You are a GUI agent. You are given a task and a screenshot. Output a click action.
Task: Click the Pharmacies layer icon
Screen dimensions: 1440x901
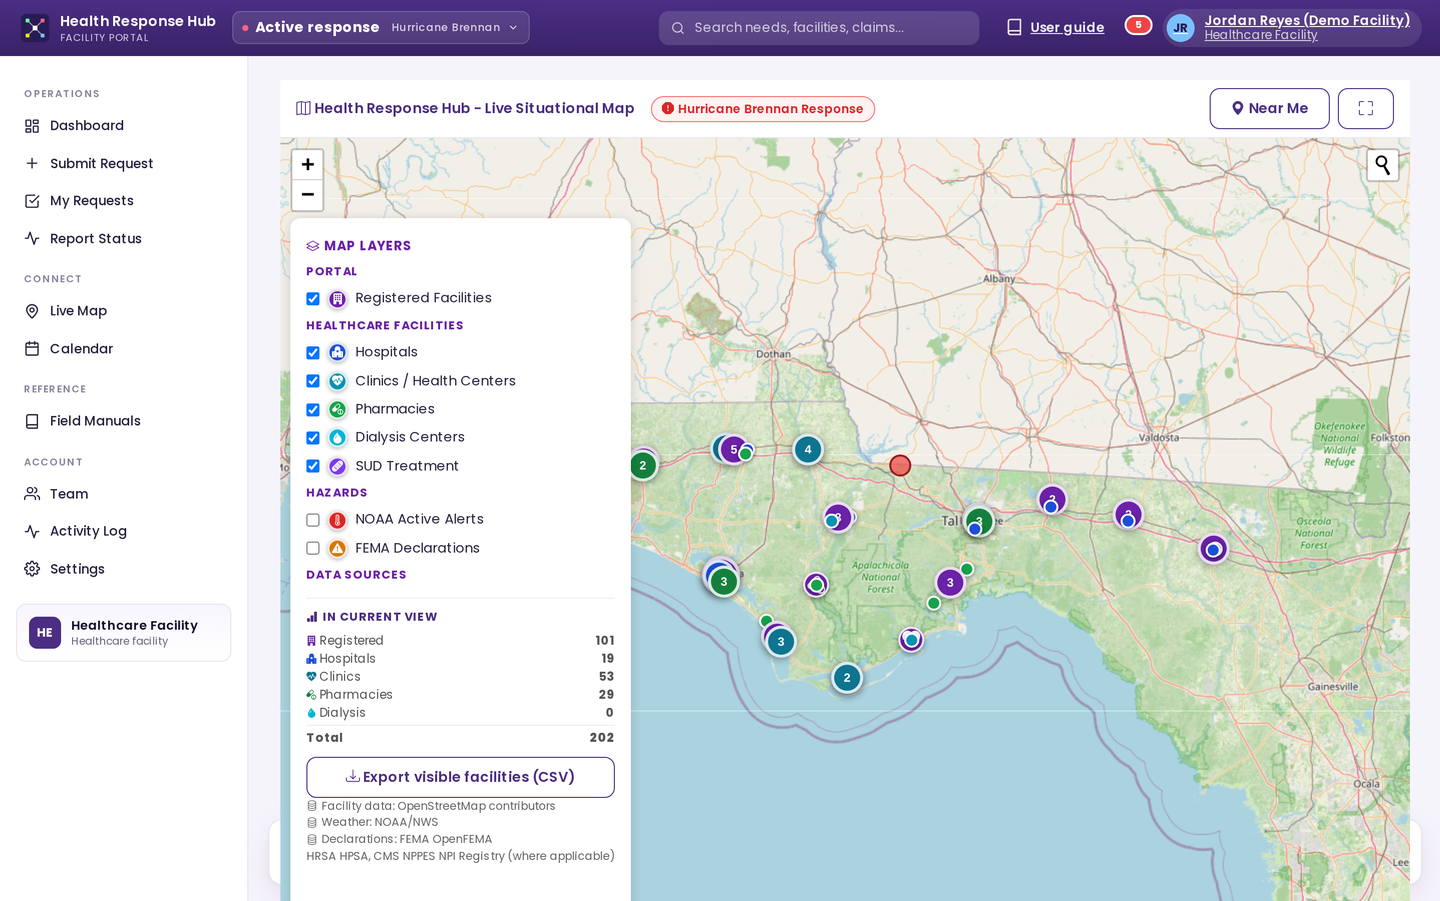coord(338,409)
